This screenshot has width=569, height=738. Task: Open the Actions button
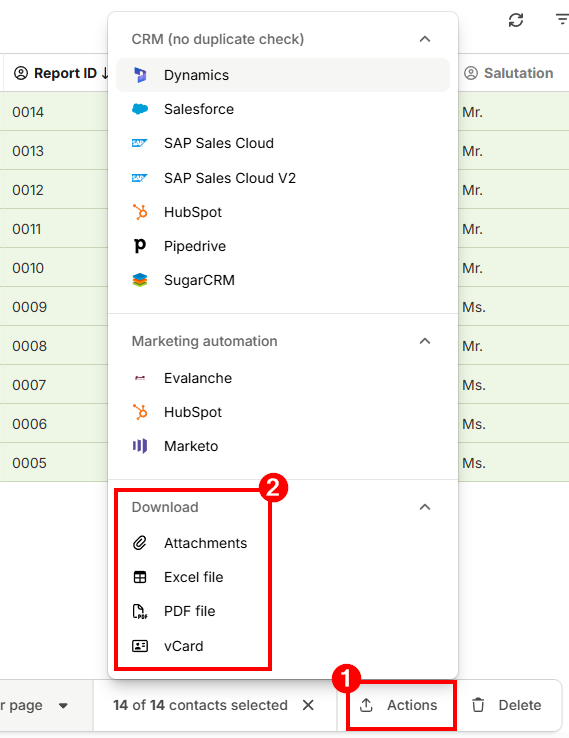click(399, 705)
